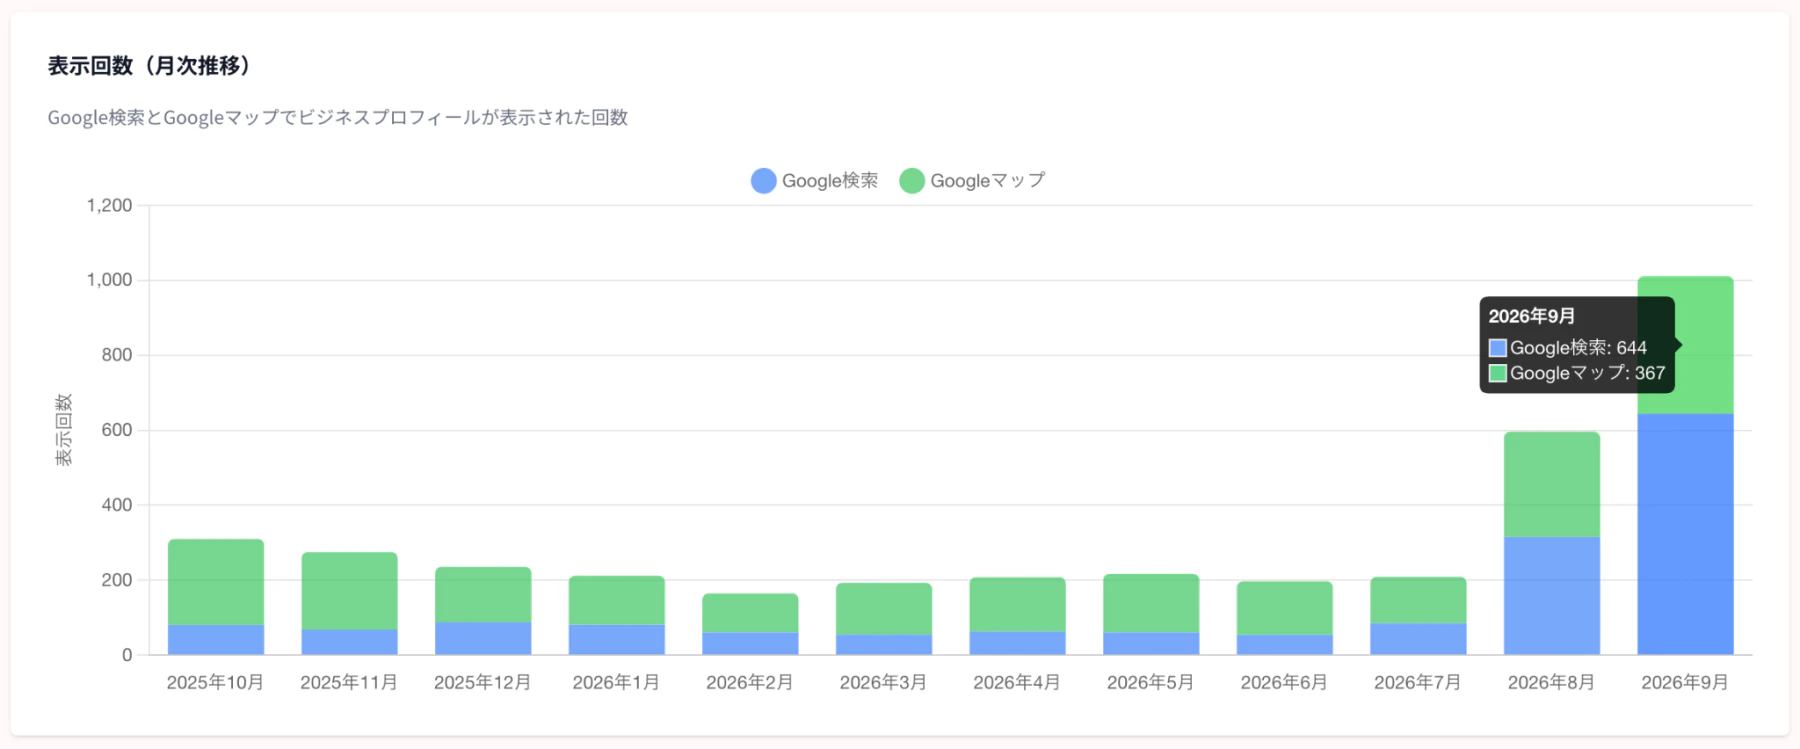Select the 2026年3月 green bar segment
Image resolution: width=1800 pixels, height=749 pixels.
(x=884, y=609)
